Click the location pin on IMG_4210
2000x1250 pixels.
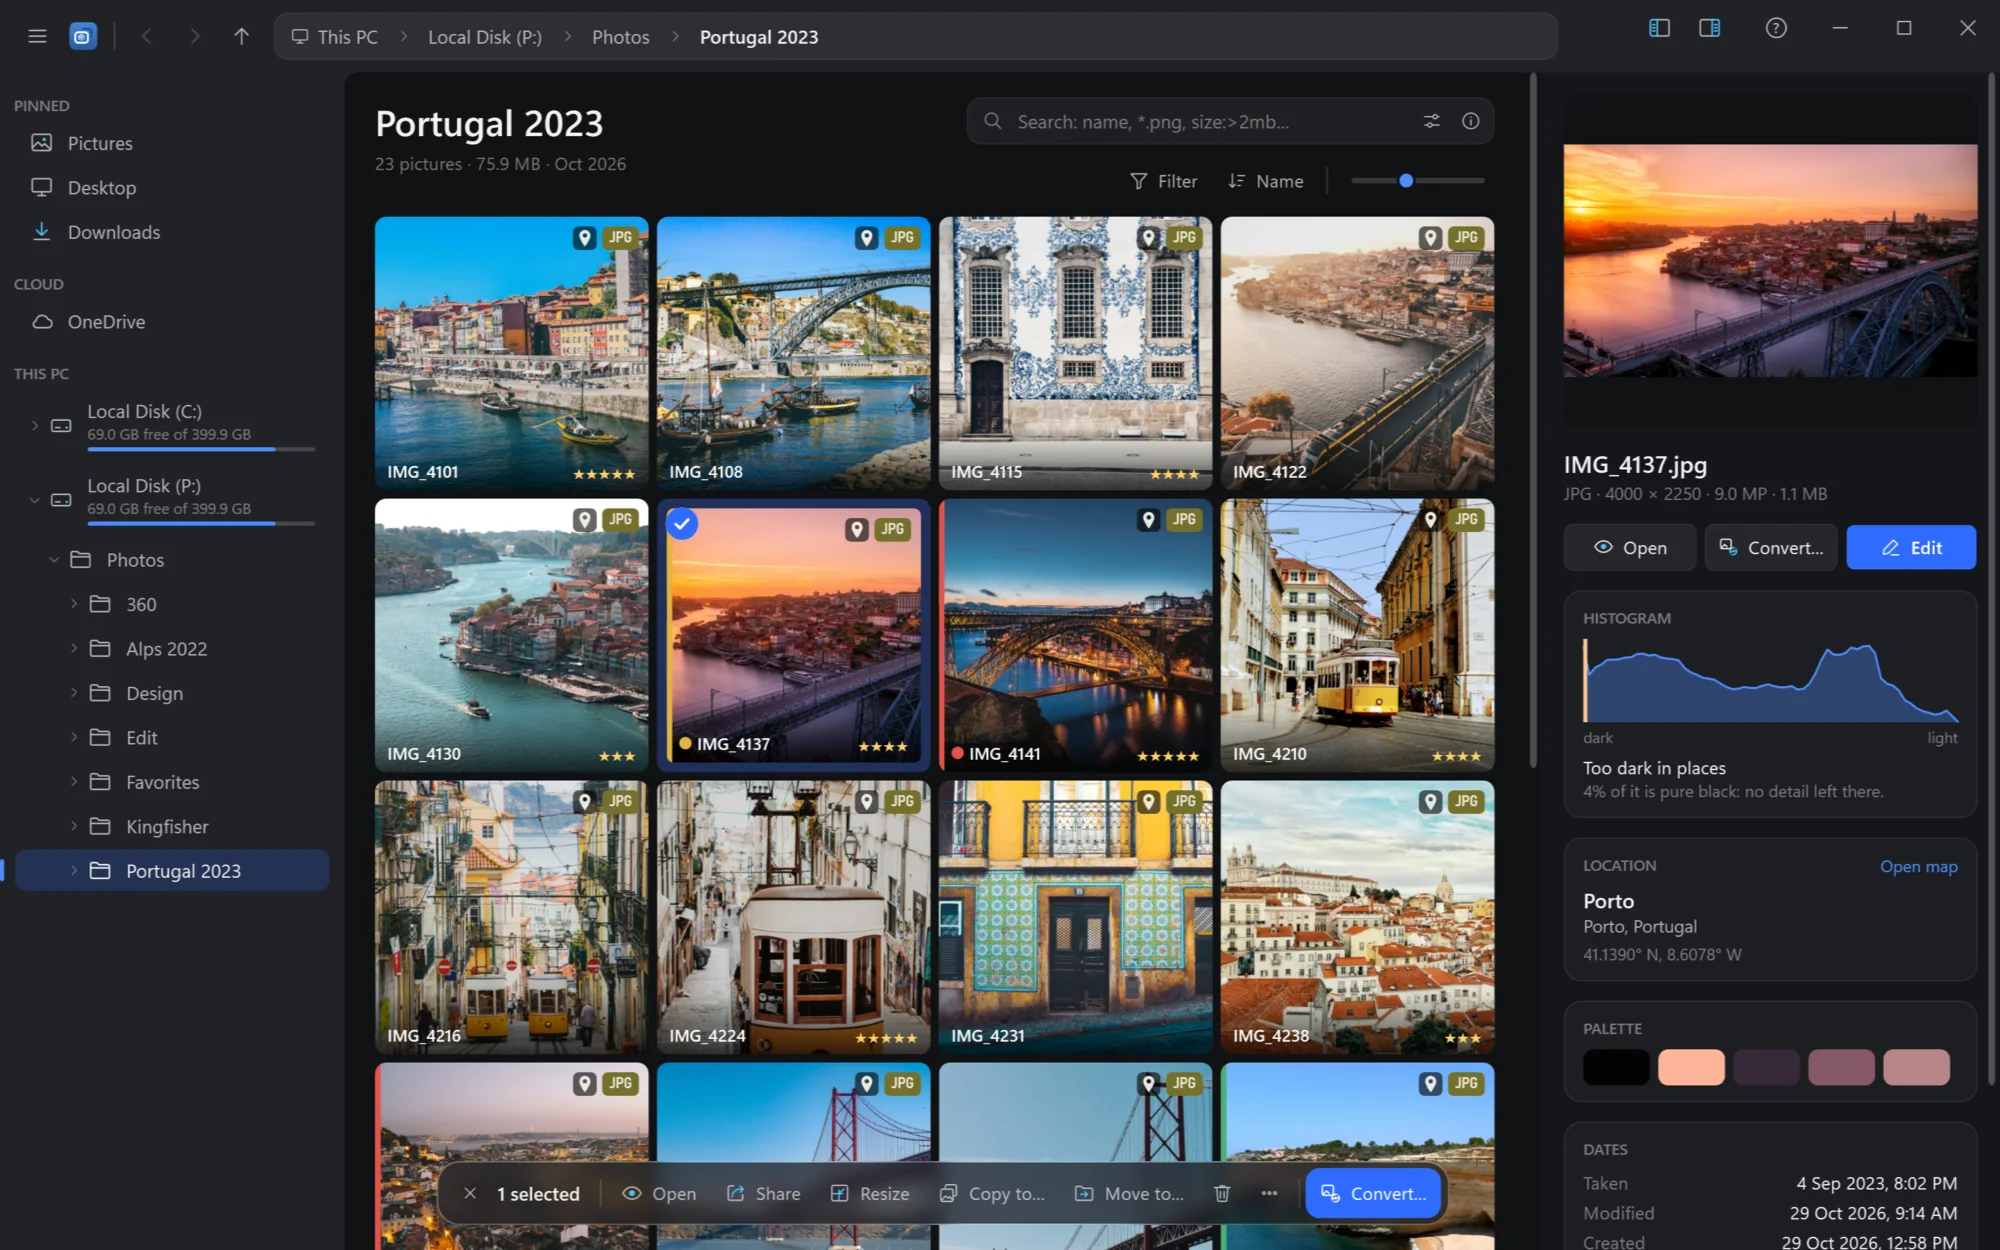1431,520
